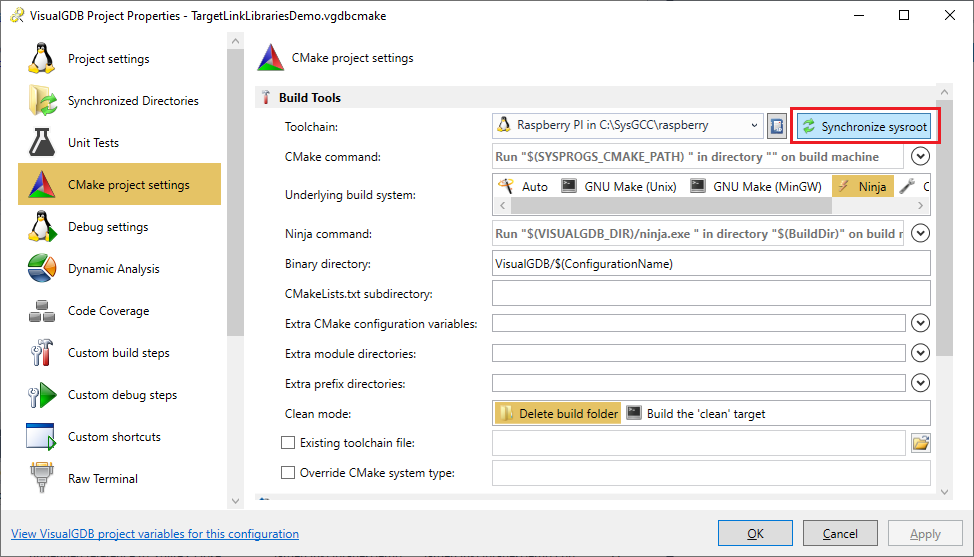The width and height of the screenshot is (974, 557).
Task: Click the Raw Terminal serial connector icon
Action: click(42, 478)
